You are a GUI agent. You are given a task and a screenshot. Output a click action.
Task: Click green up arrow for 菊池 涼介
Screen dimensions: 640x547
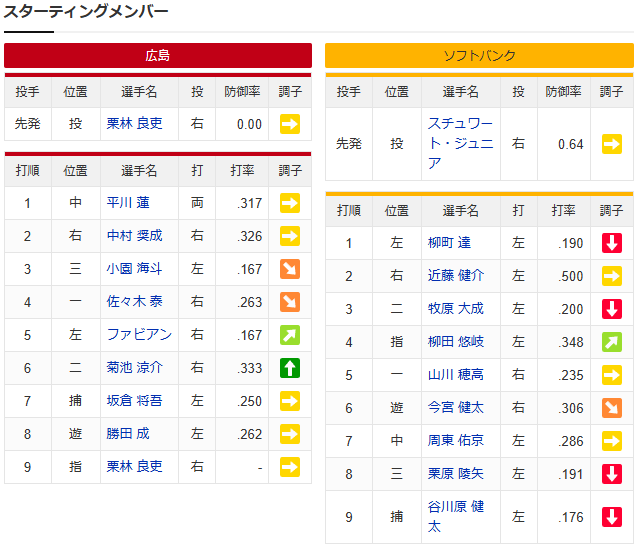click(x=290, y=368)
